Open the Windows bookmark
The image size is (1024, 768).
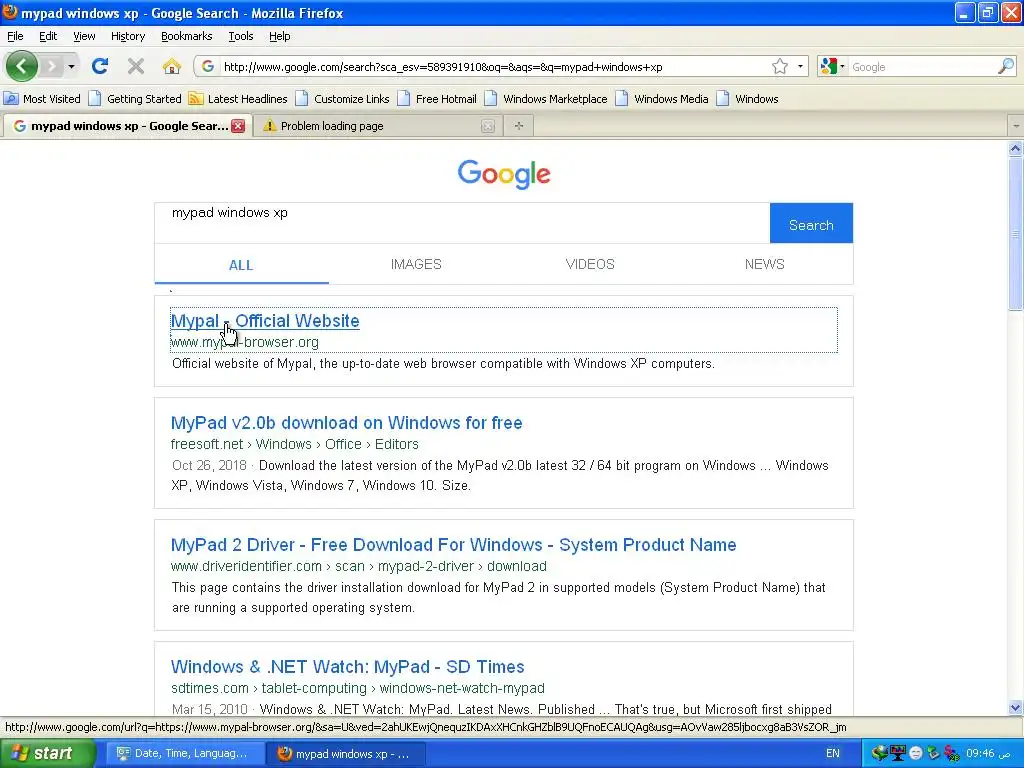click(748, 99)
